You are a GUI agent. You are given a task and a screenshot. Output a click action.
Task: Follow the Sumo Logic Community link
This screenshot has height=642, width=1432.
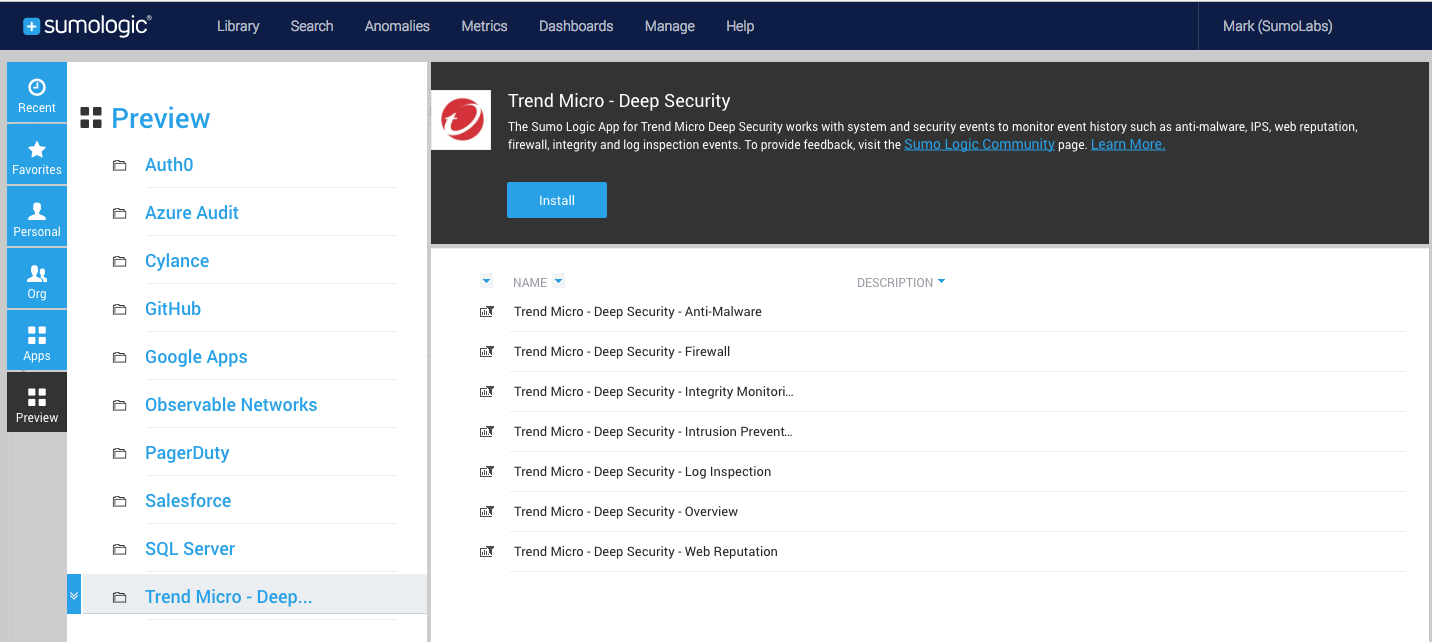coord(979,144)
